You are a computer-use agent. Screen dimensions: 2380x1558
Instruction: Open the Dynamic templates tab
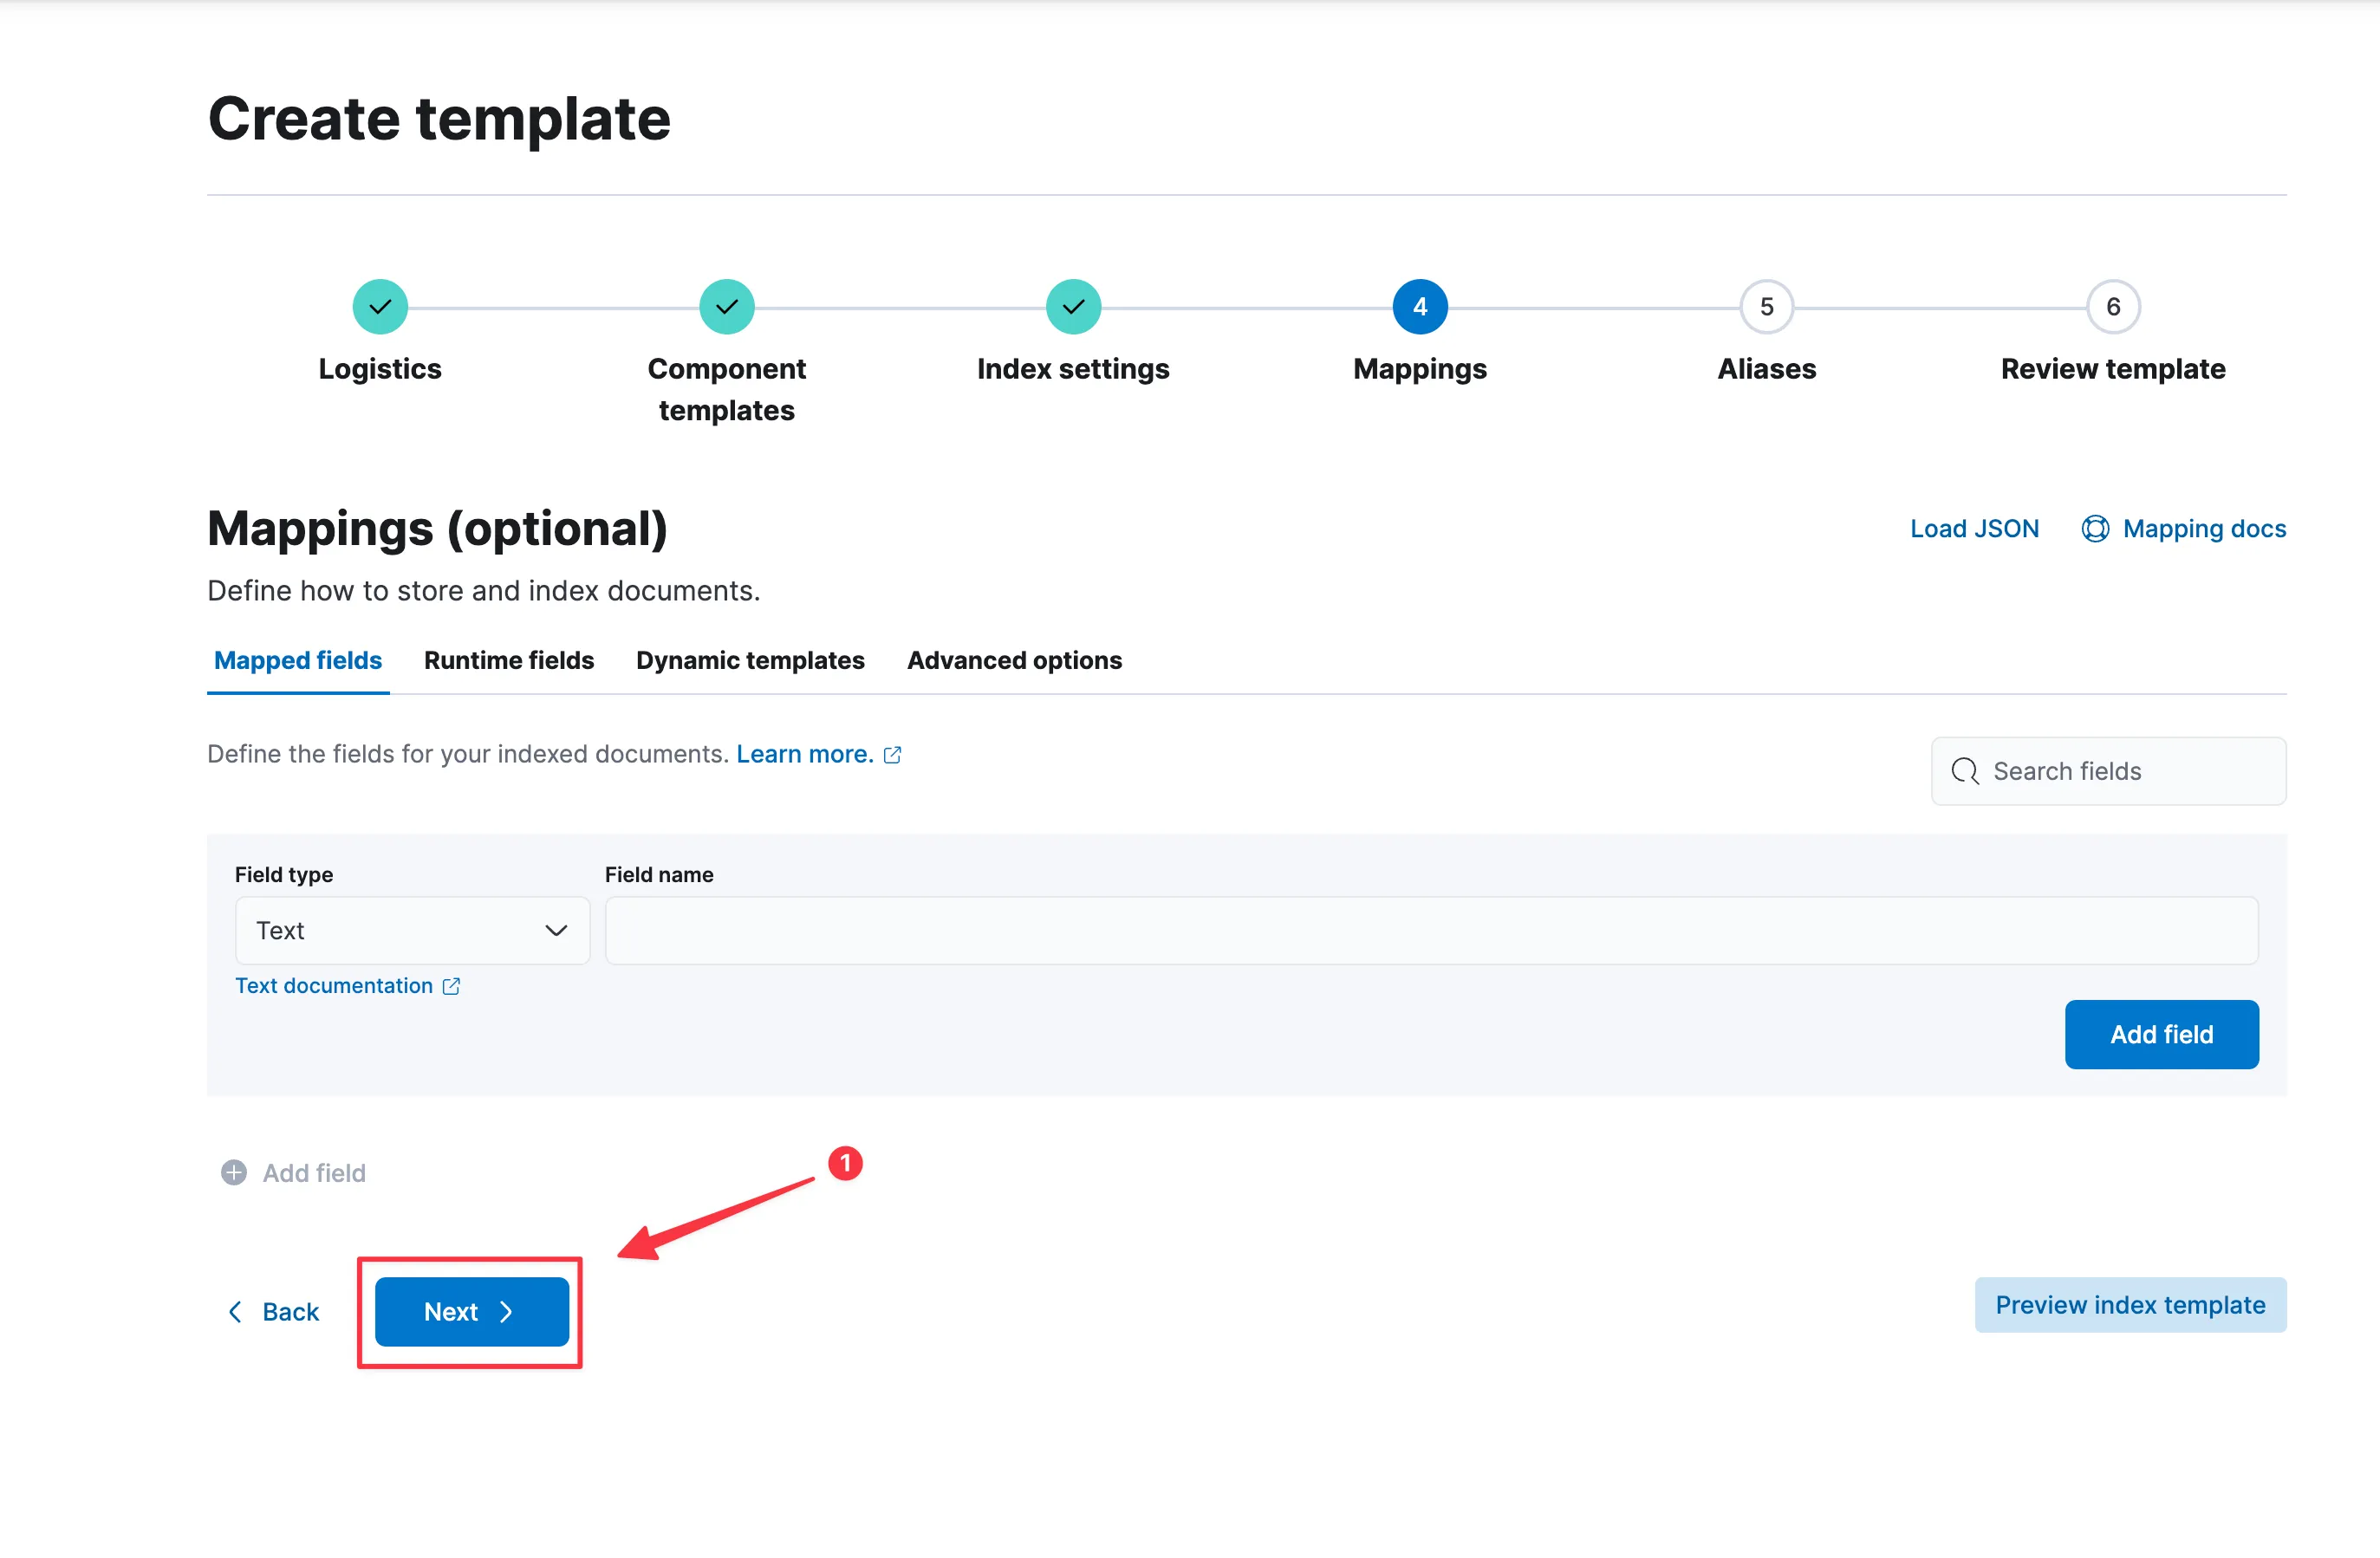pos(750,660)
